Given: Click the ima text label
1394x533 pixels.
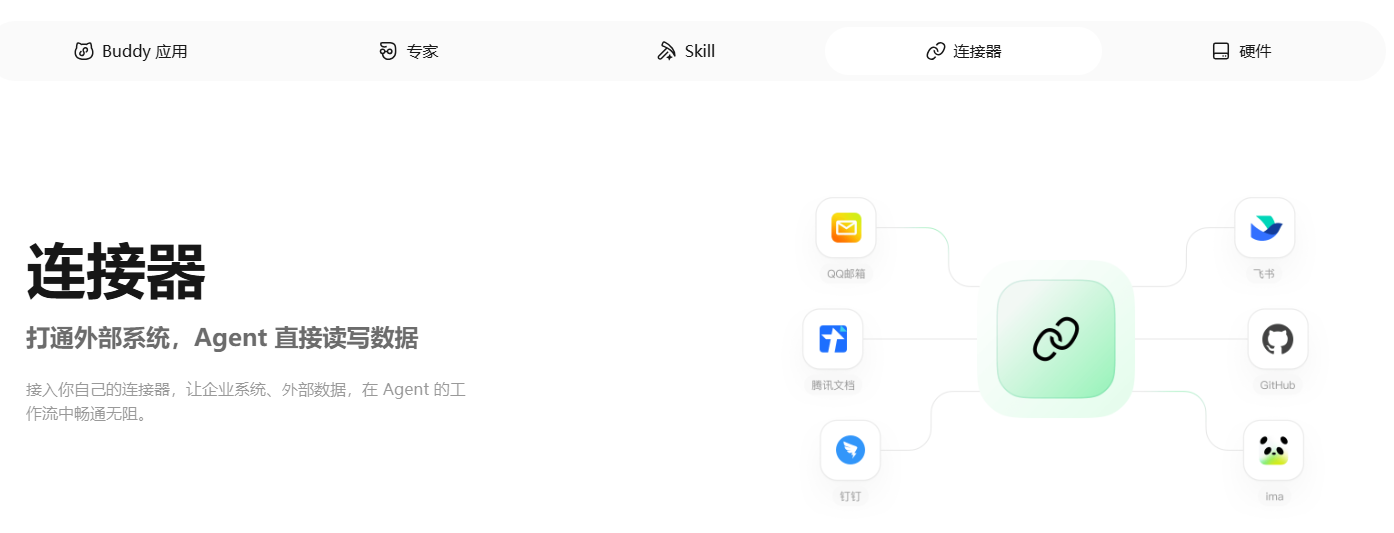Looking at the screenshot, I should click(x=1273, y=496).
